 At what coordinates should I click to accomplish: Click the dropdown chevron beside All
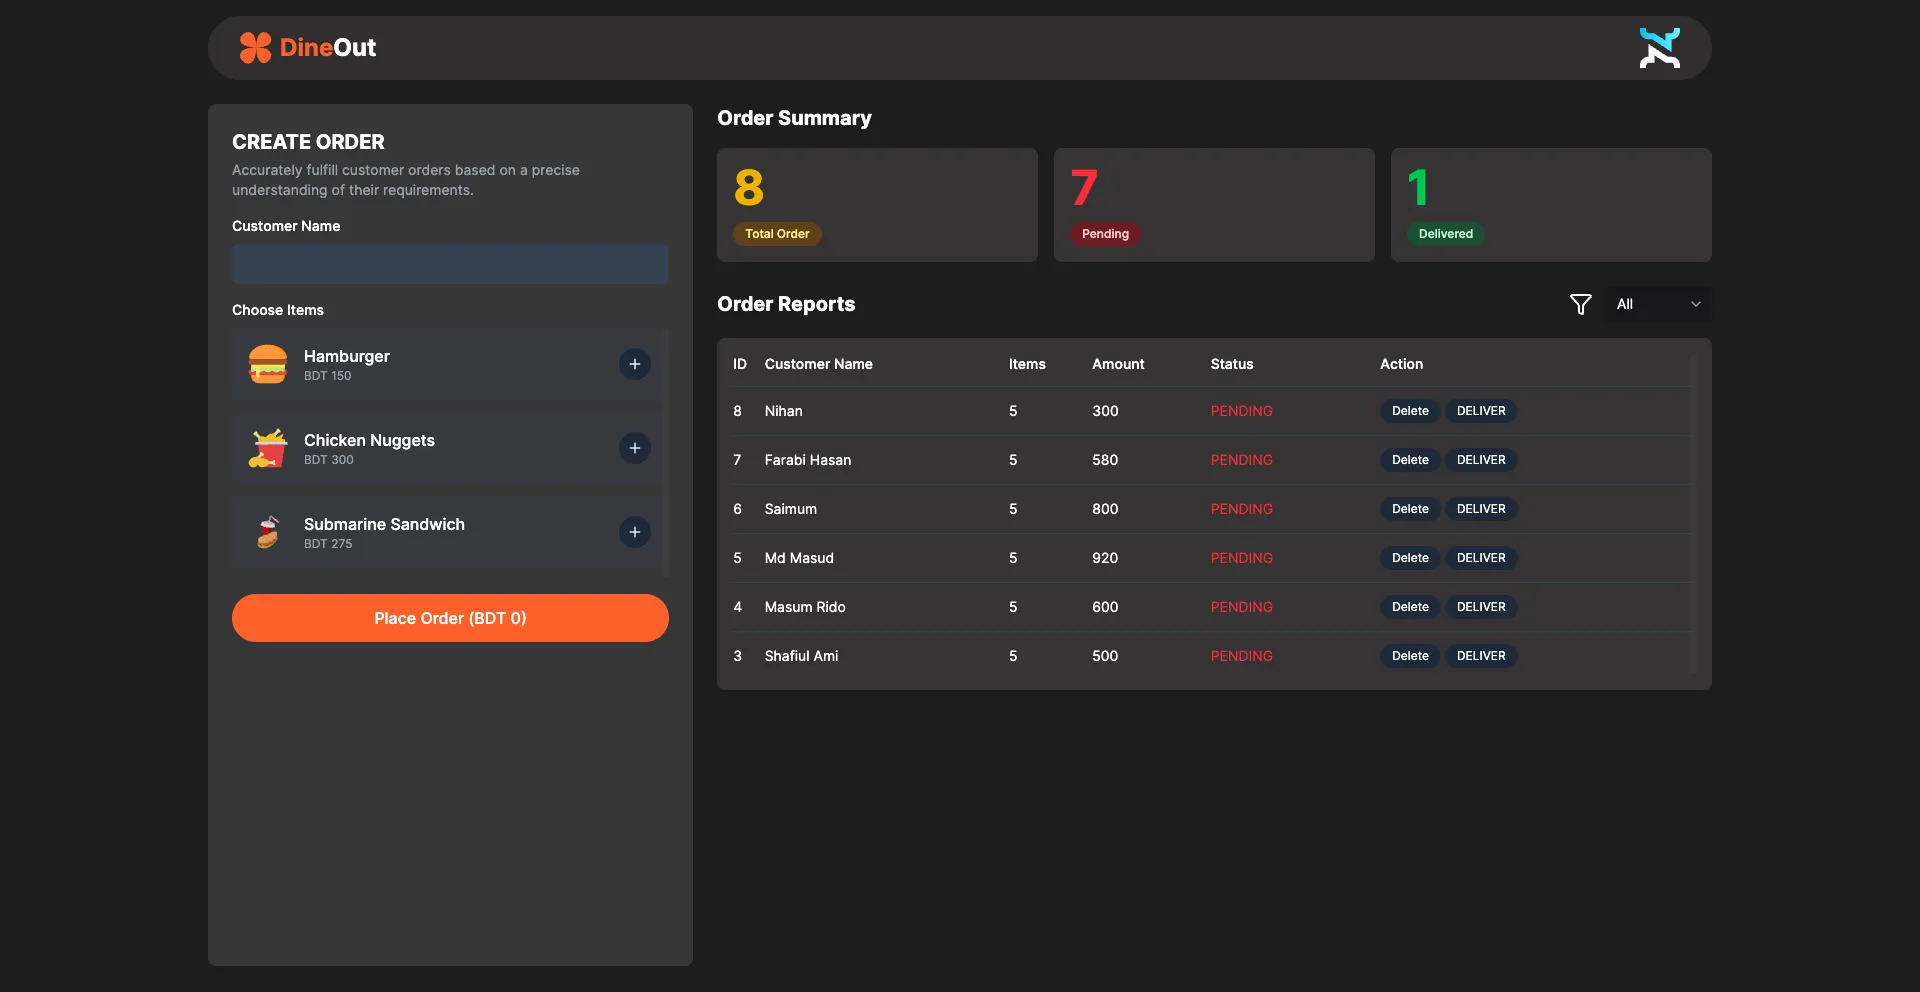(1695, 304)
